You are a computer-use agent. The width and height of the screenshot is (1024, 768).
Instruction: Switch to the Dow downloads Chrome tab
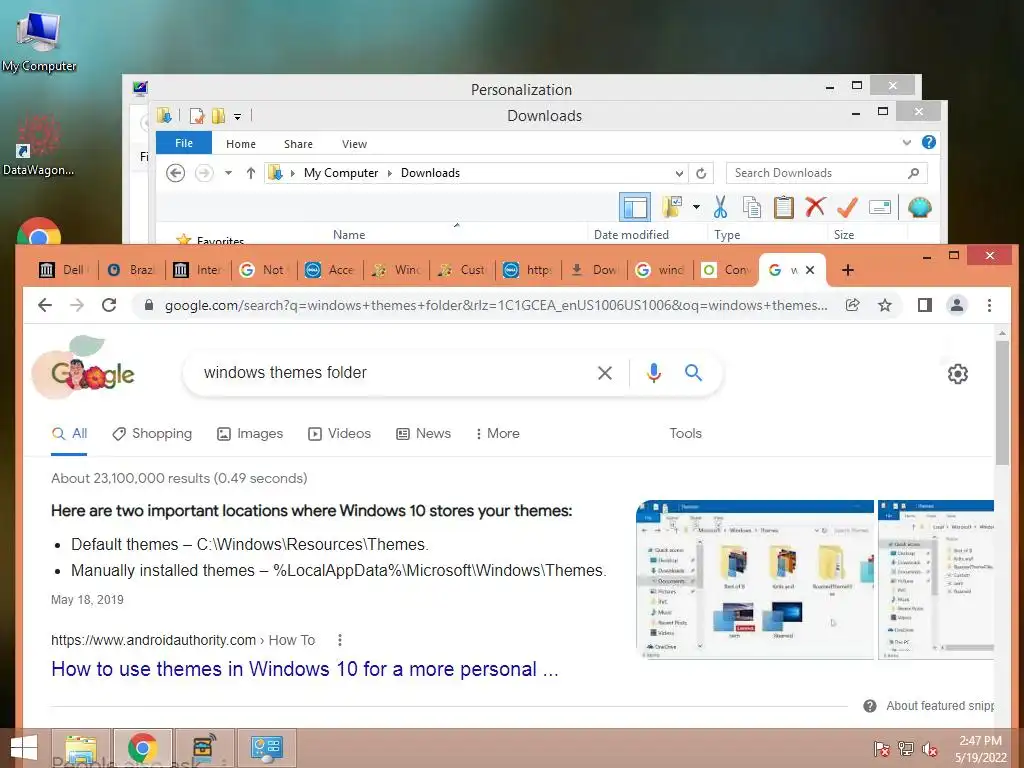(594, 270)
